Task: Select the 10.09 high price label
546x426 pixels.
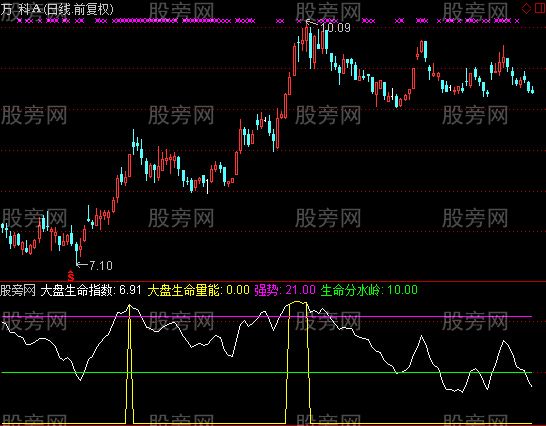Action: click(x=335, y=28)
